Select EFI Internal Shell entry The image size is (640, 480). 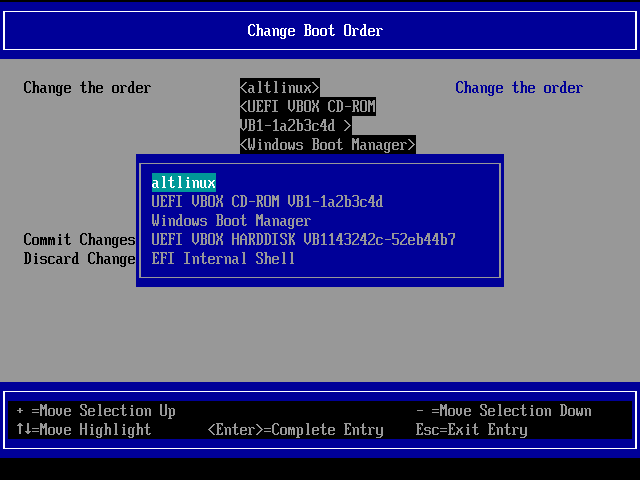click(x=223, y=259)
